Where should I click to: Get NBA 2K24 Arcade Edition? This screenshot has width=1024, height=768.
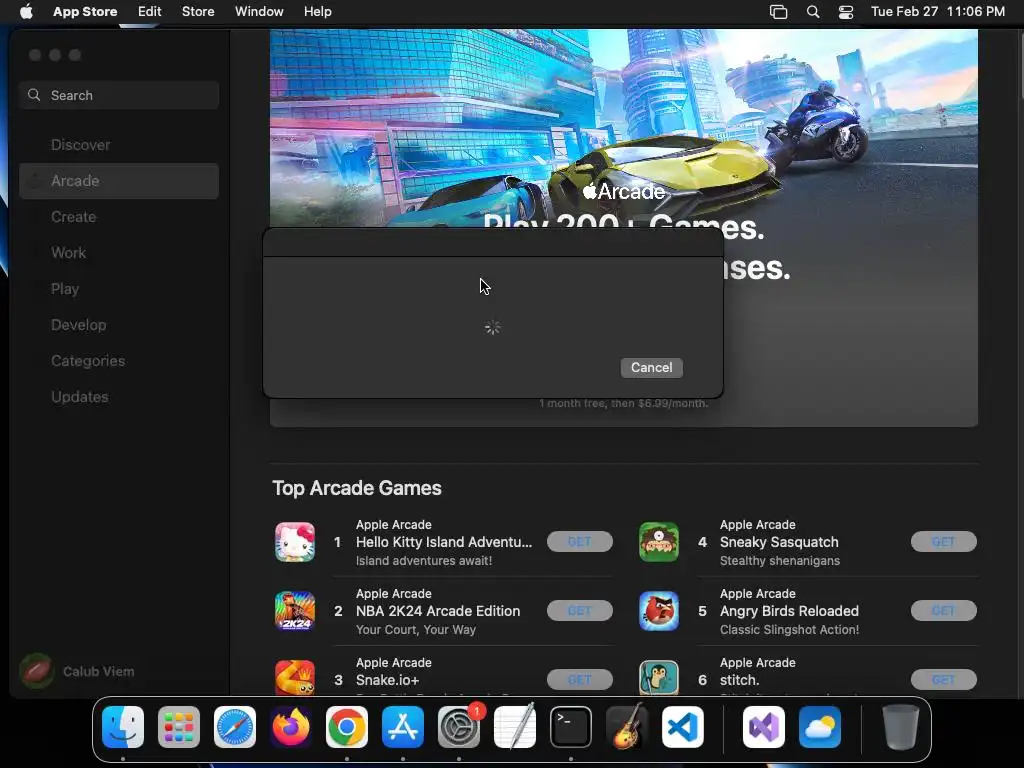[x=580, y=611]
